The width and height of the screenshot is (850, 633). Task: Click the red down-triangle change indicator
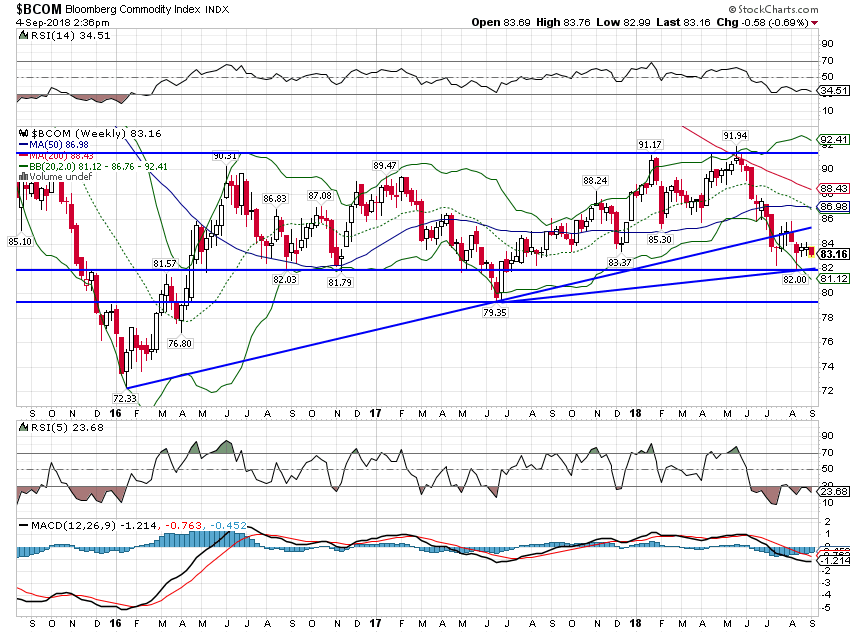815,23
